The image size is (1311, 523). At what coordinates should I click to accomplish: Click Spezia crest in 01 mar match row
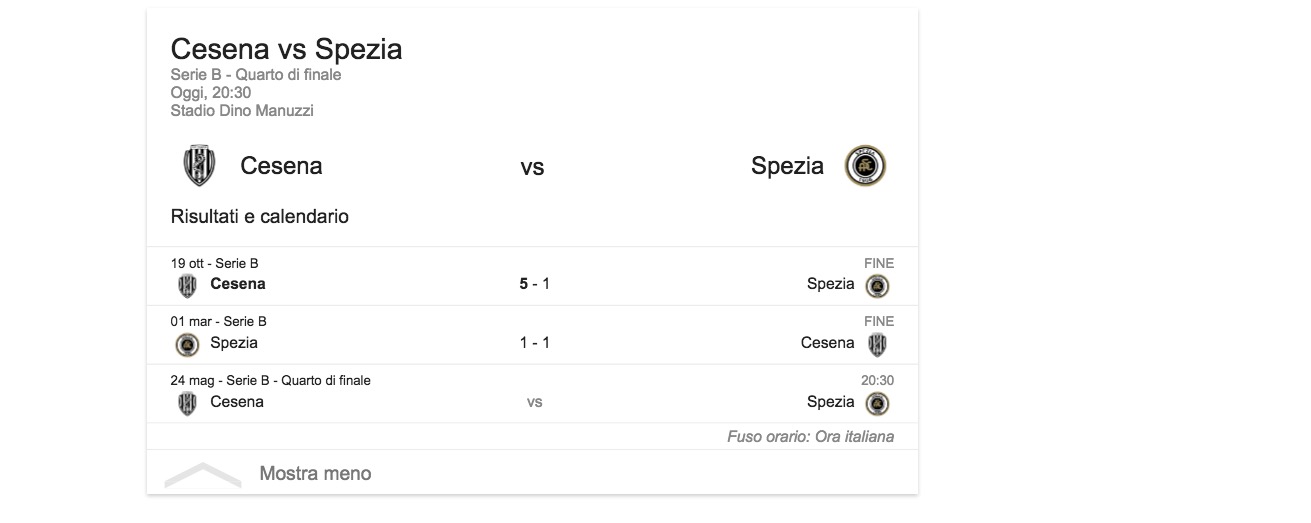click(187, 344)
